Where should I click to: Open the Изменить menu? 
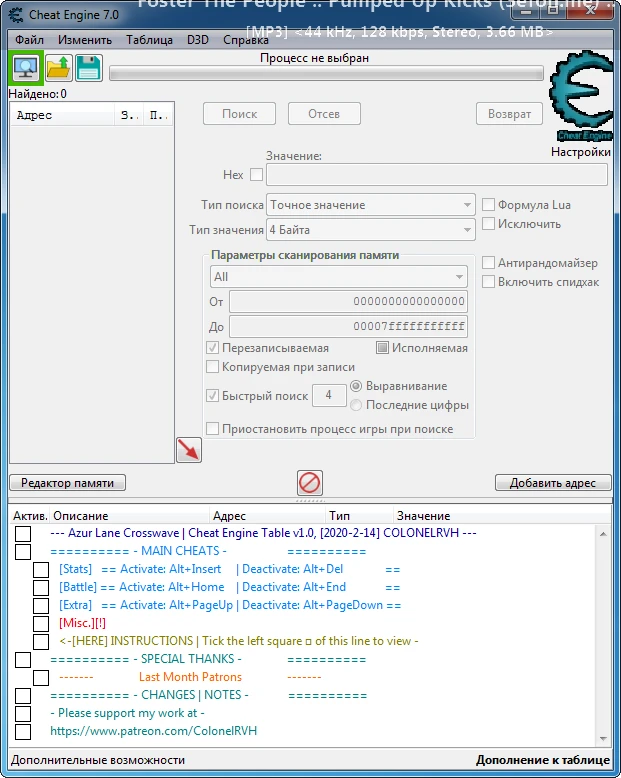coord(85,40)
